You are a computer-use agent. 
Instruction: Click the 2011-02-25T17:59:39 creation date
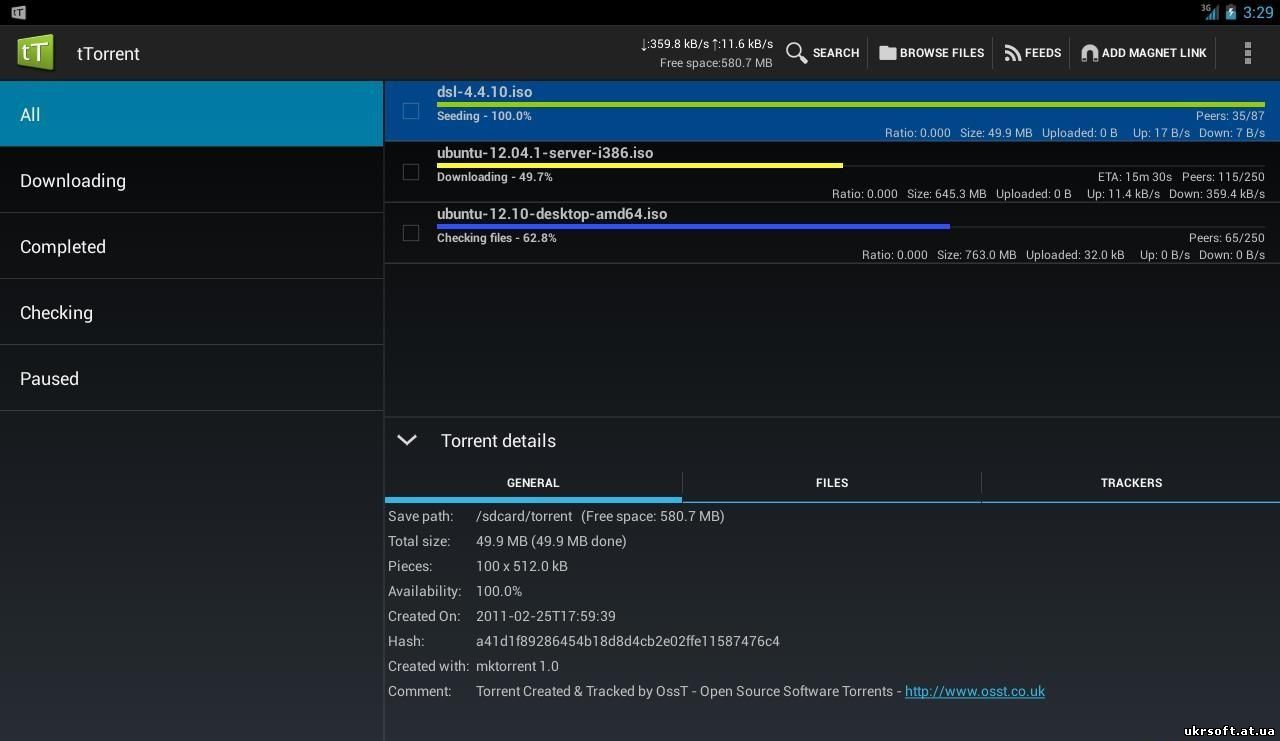pos(546,616)
